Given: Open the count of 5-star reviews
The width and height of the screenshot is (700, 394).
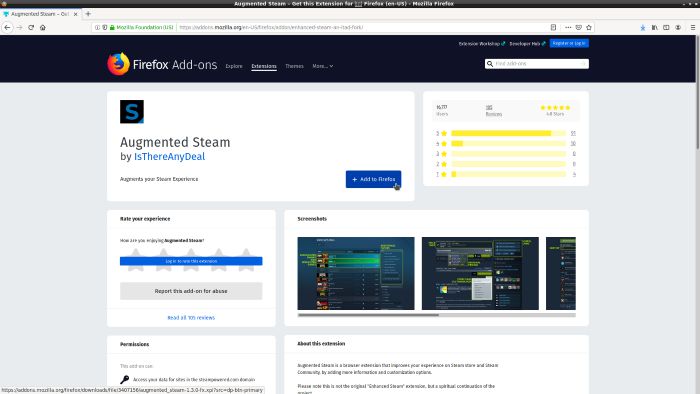Looking at the screenshot, I should (573, 133).
